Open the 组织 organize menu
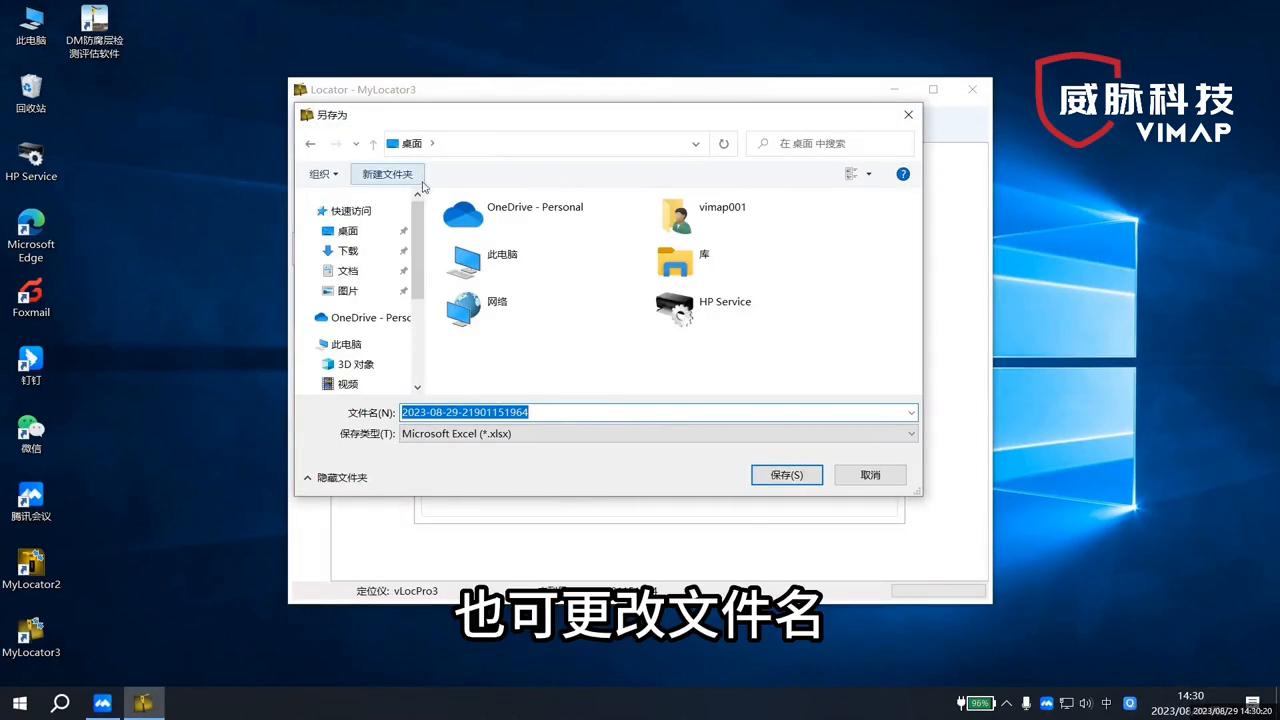The height and width of the screenshot is (720, 1280). [x=323, y=174]
